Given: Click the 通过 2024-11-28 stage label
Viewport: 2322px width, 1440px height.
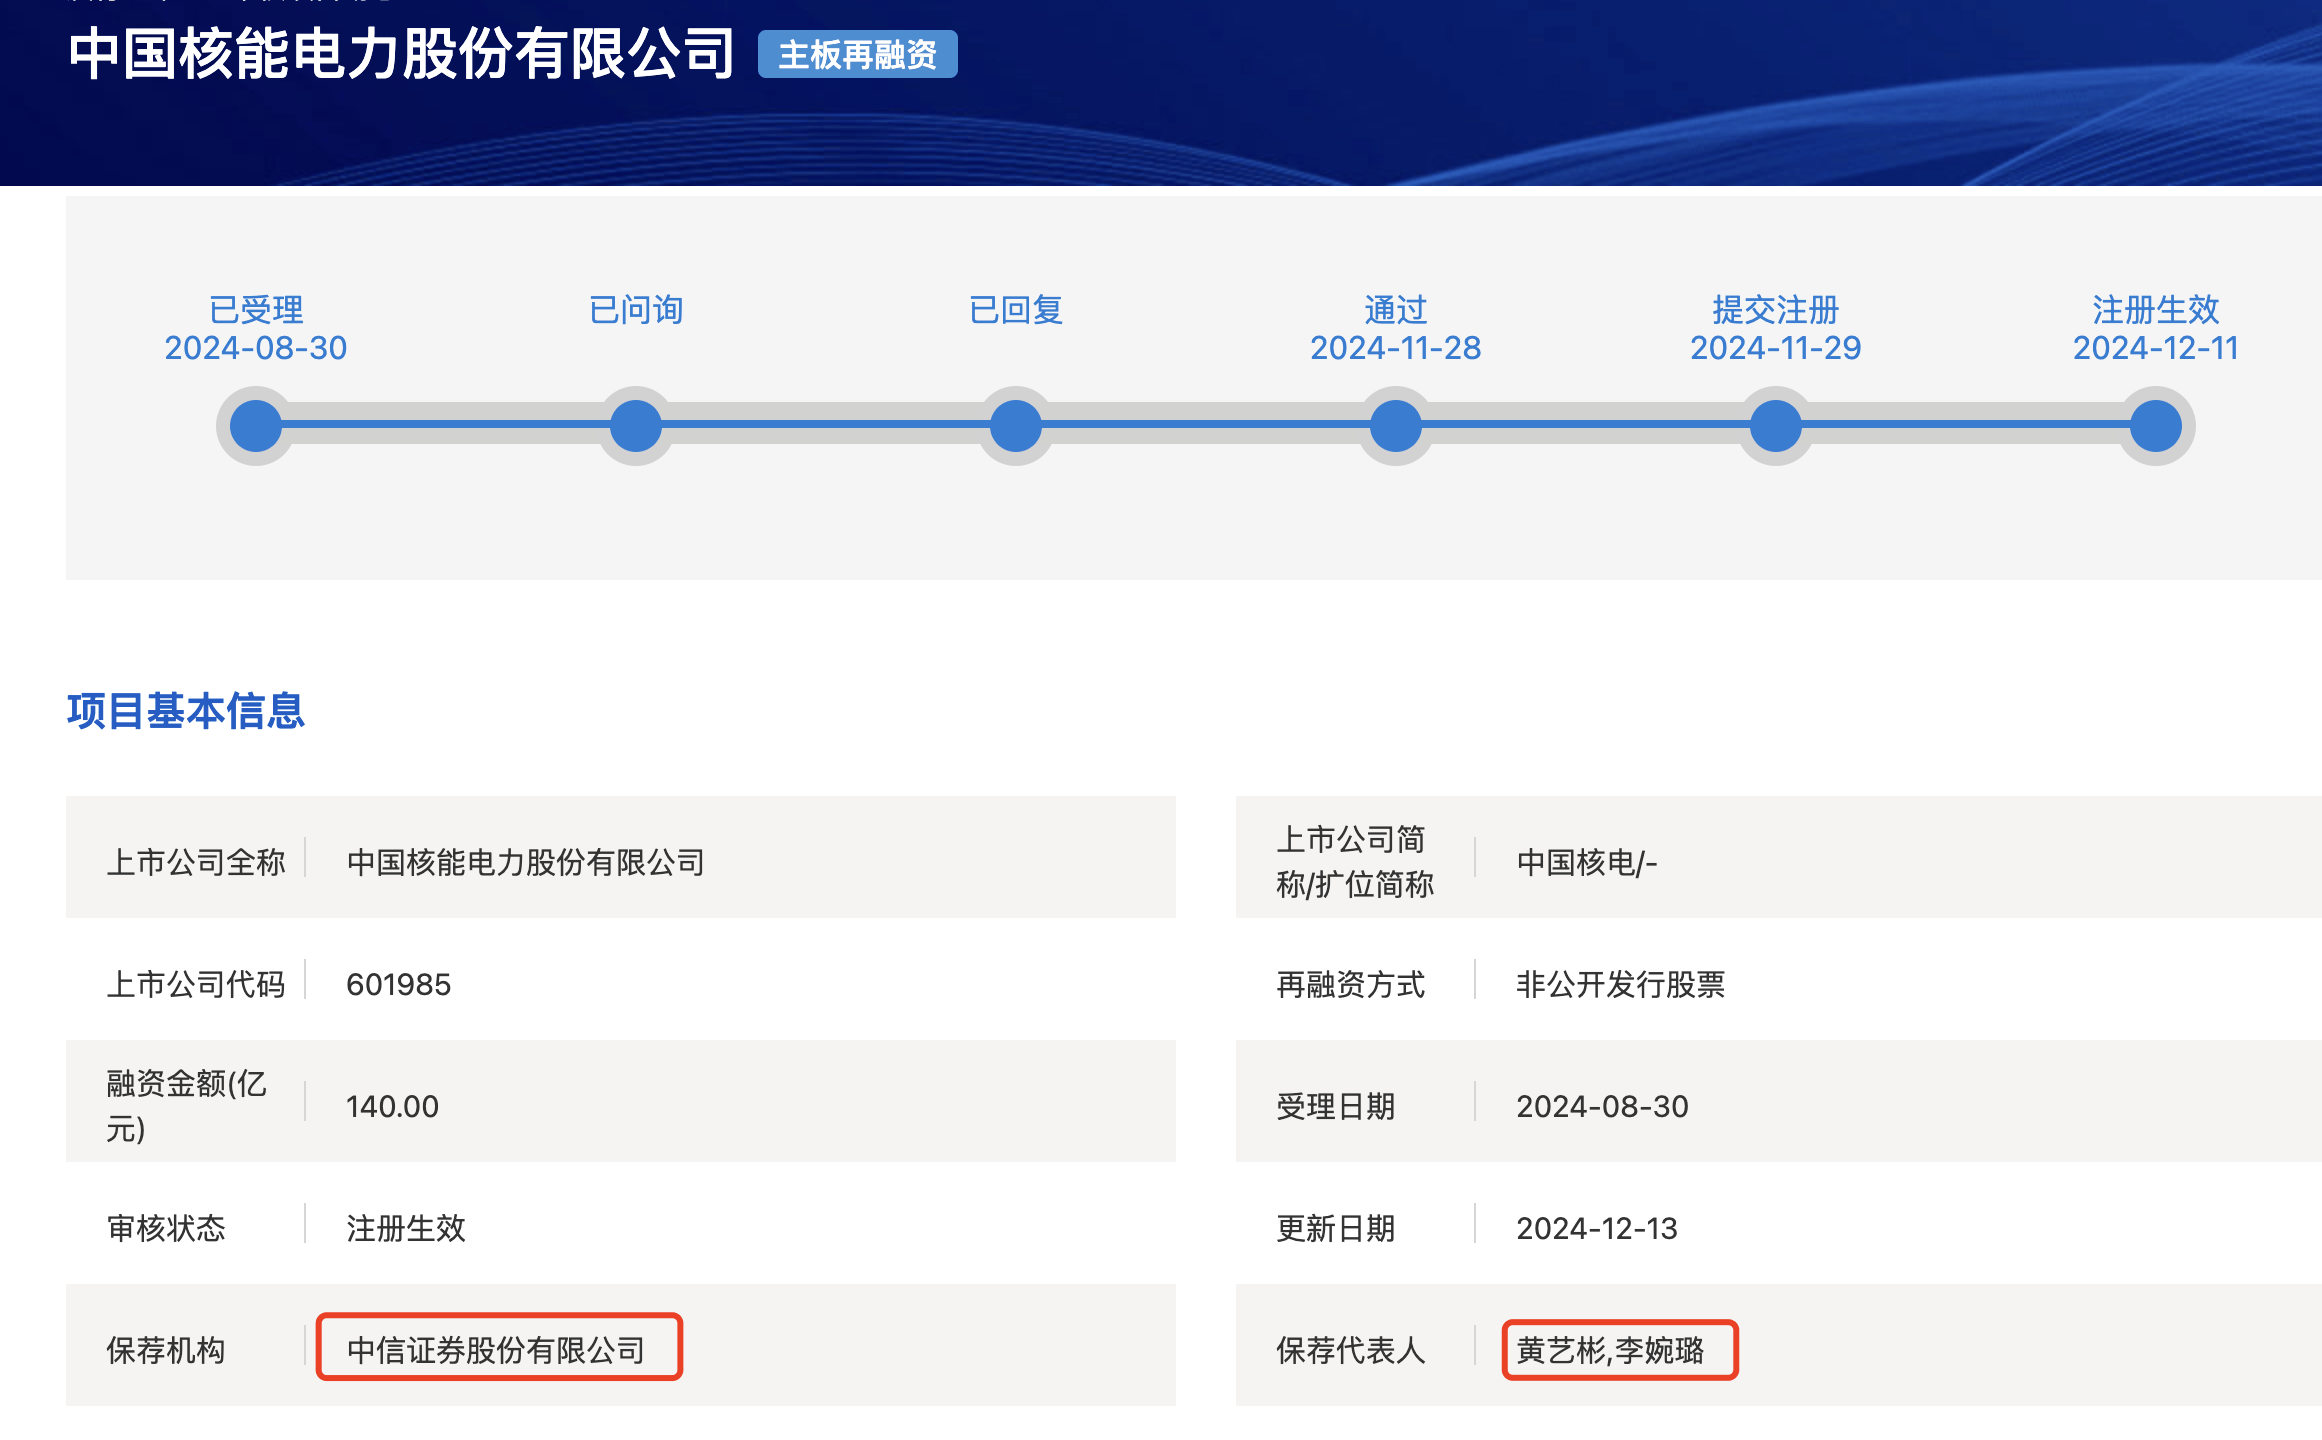Looking at the screenshot, I should [1396, 328].
